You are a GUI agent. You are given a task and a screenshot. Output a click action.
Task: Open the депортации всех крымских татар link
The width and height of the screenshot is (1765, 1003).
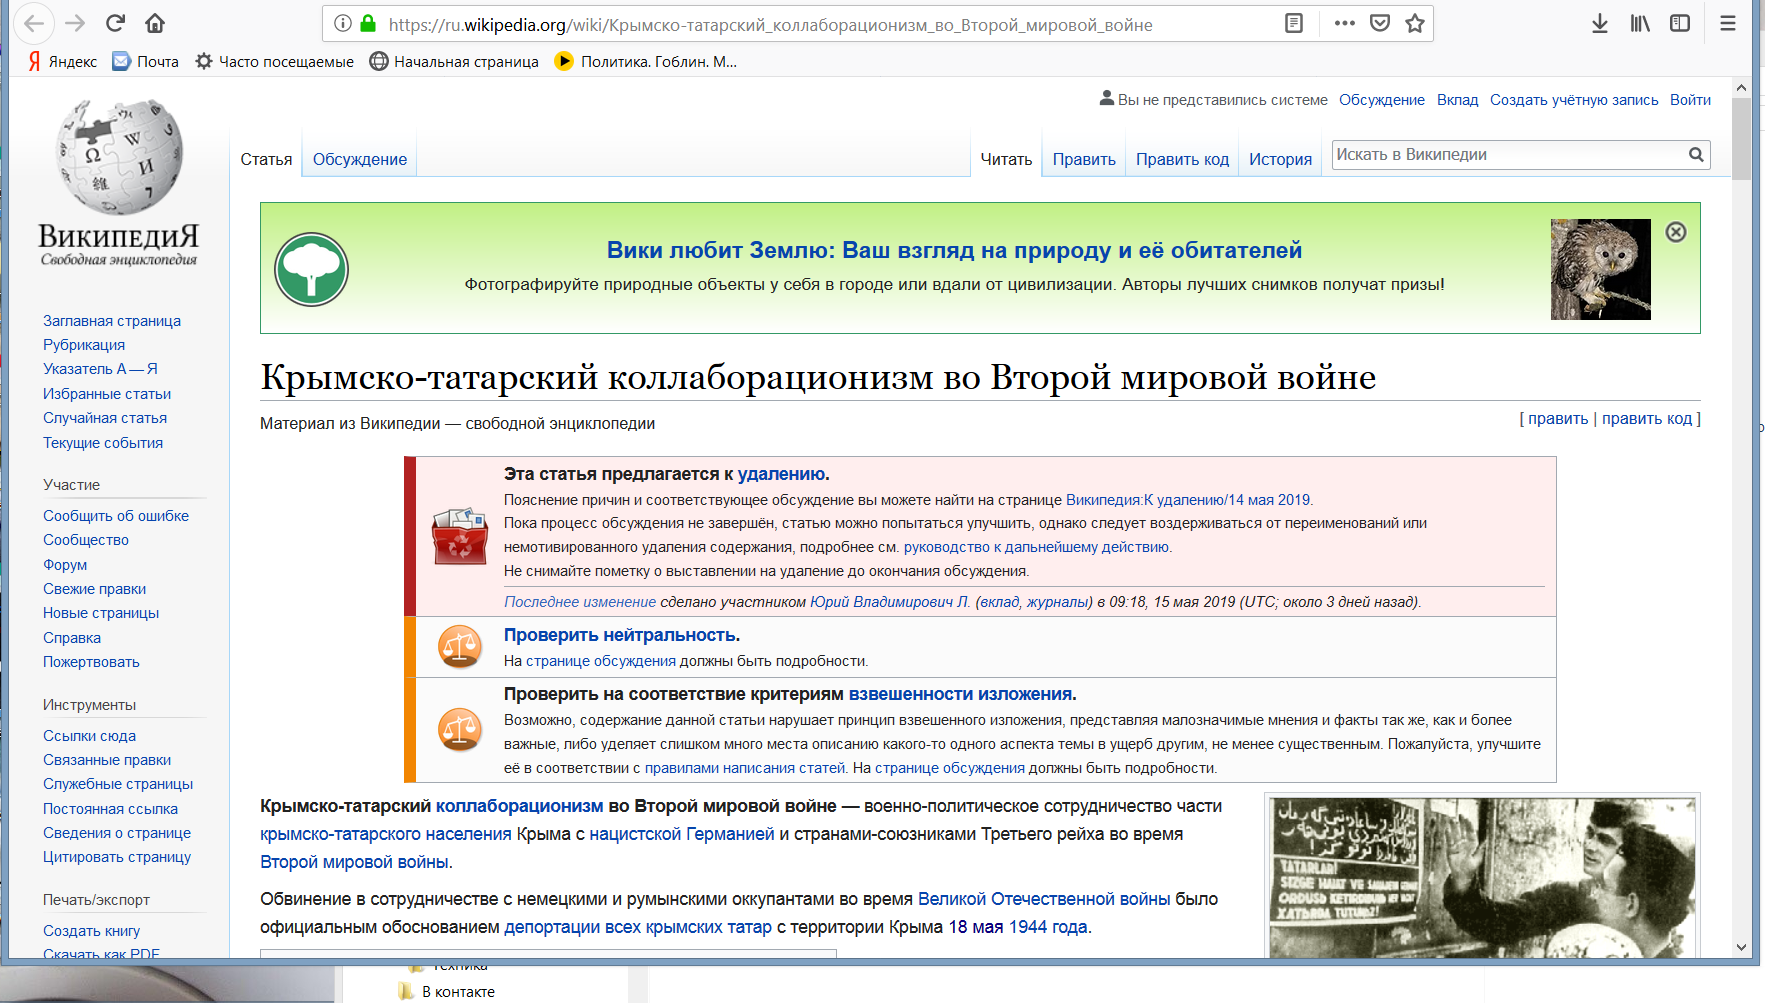(638, 927)
